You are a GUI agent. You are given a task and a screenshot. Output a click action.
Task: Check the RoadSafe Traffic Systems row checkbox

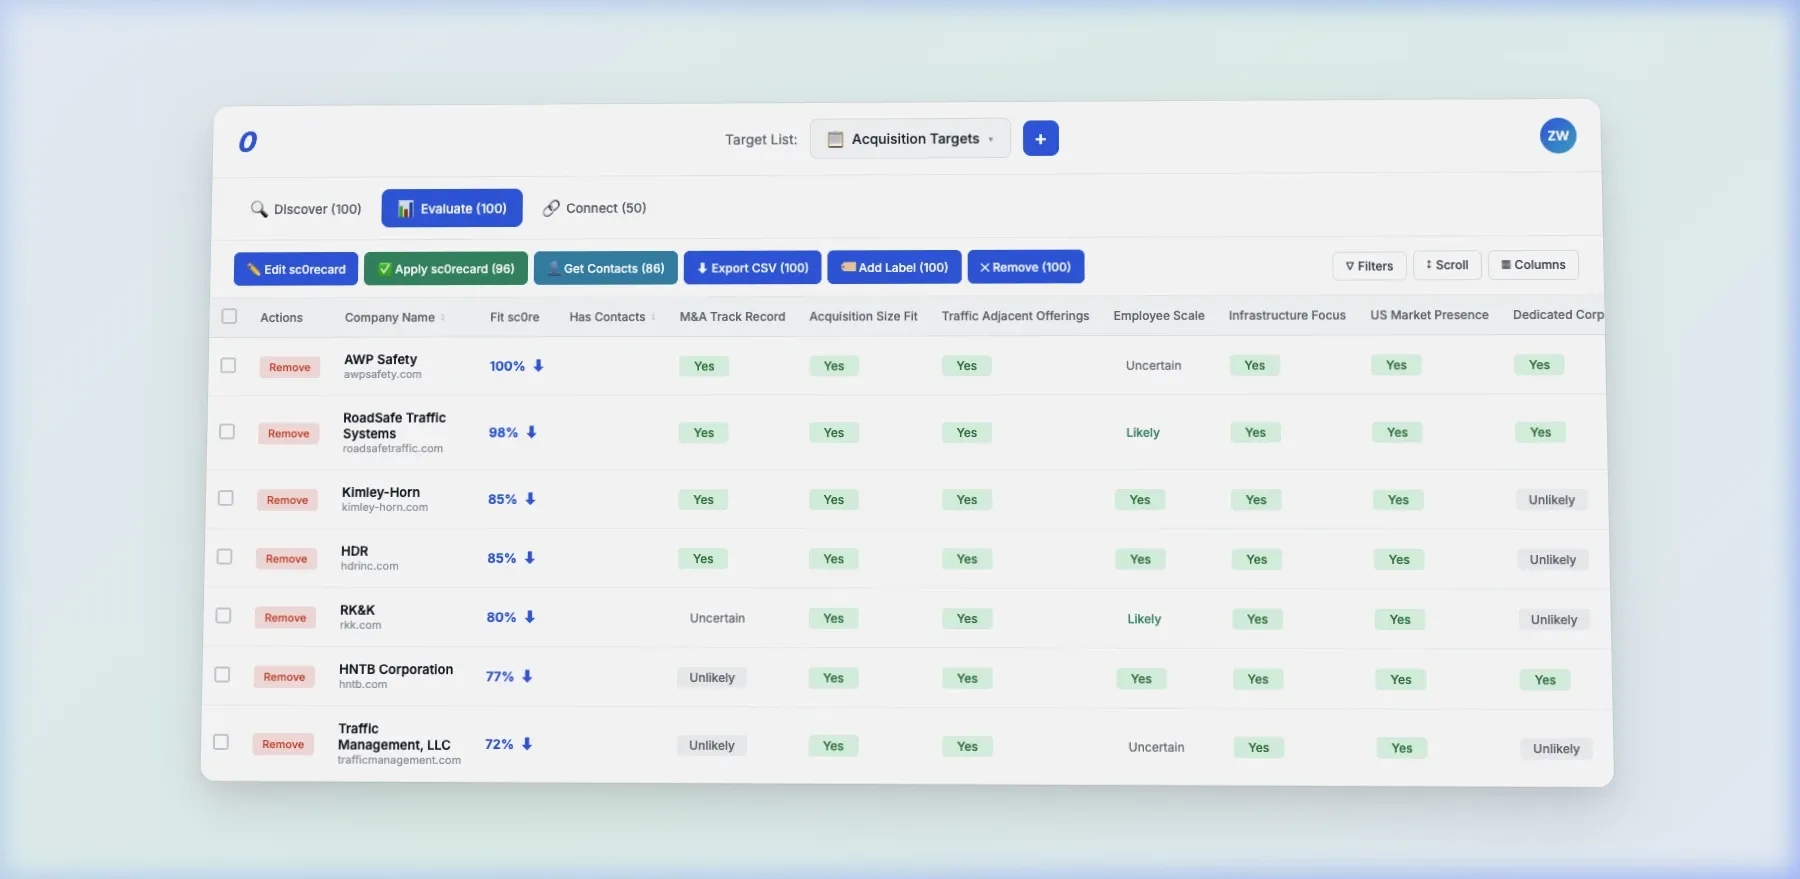(227, 431)
